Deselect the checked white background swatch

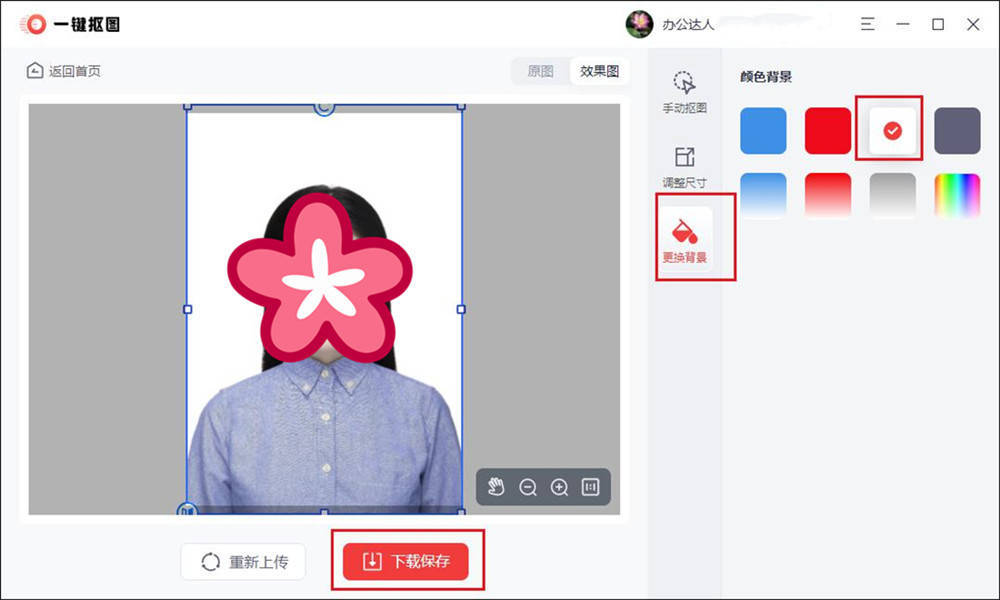point(891,130)
